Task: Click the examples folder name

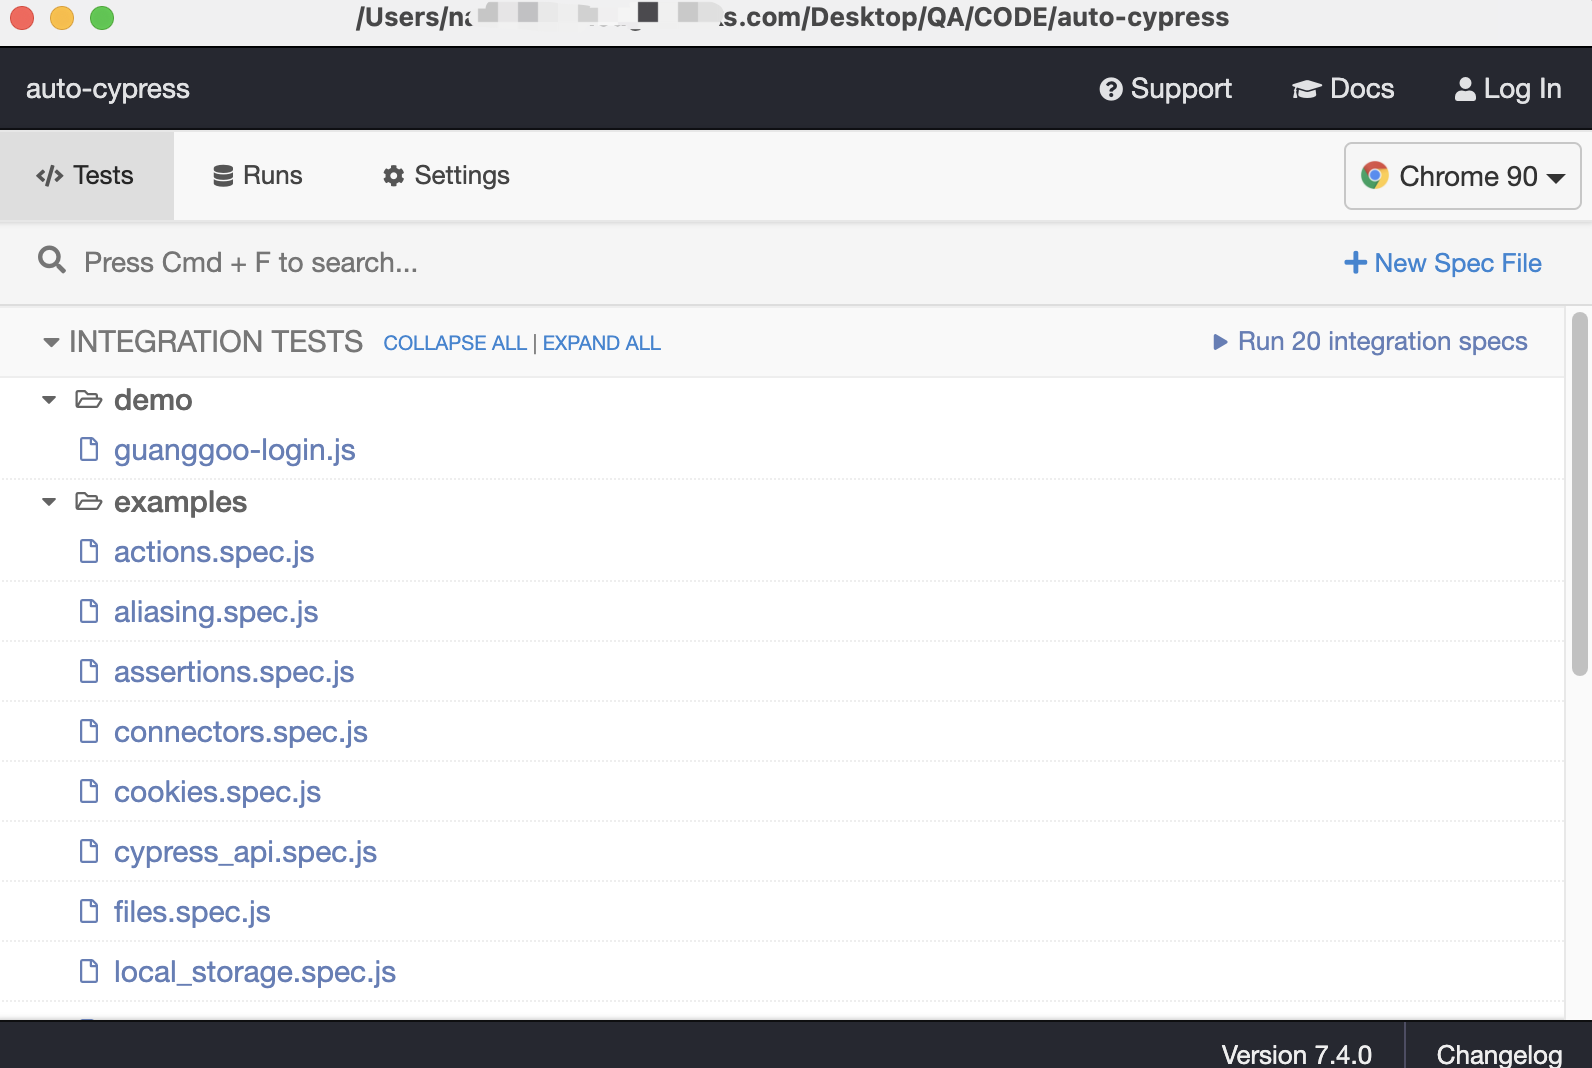Action: pos(180,502)
